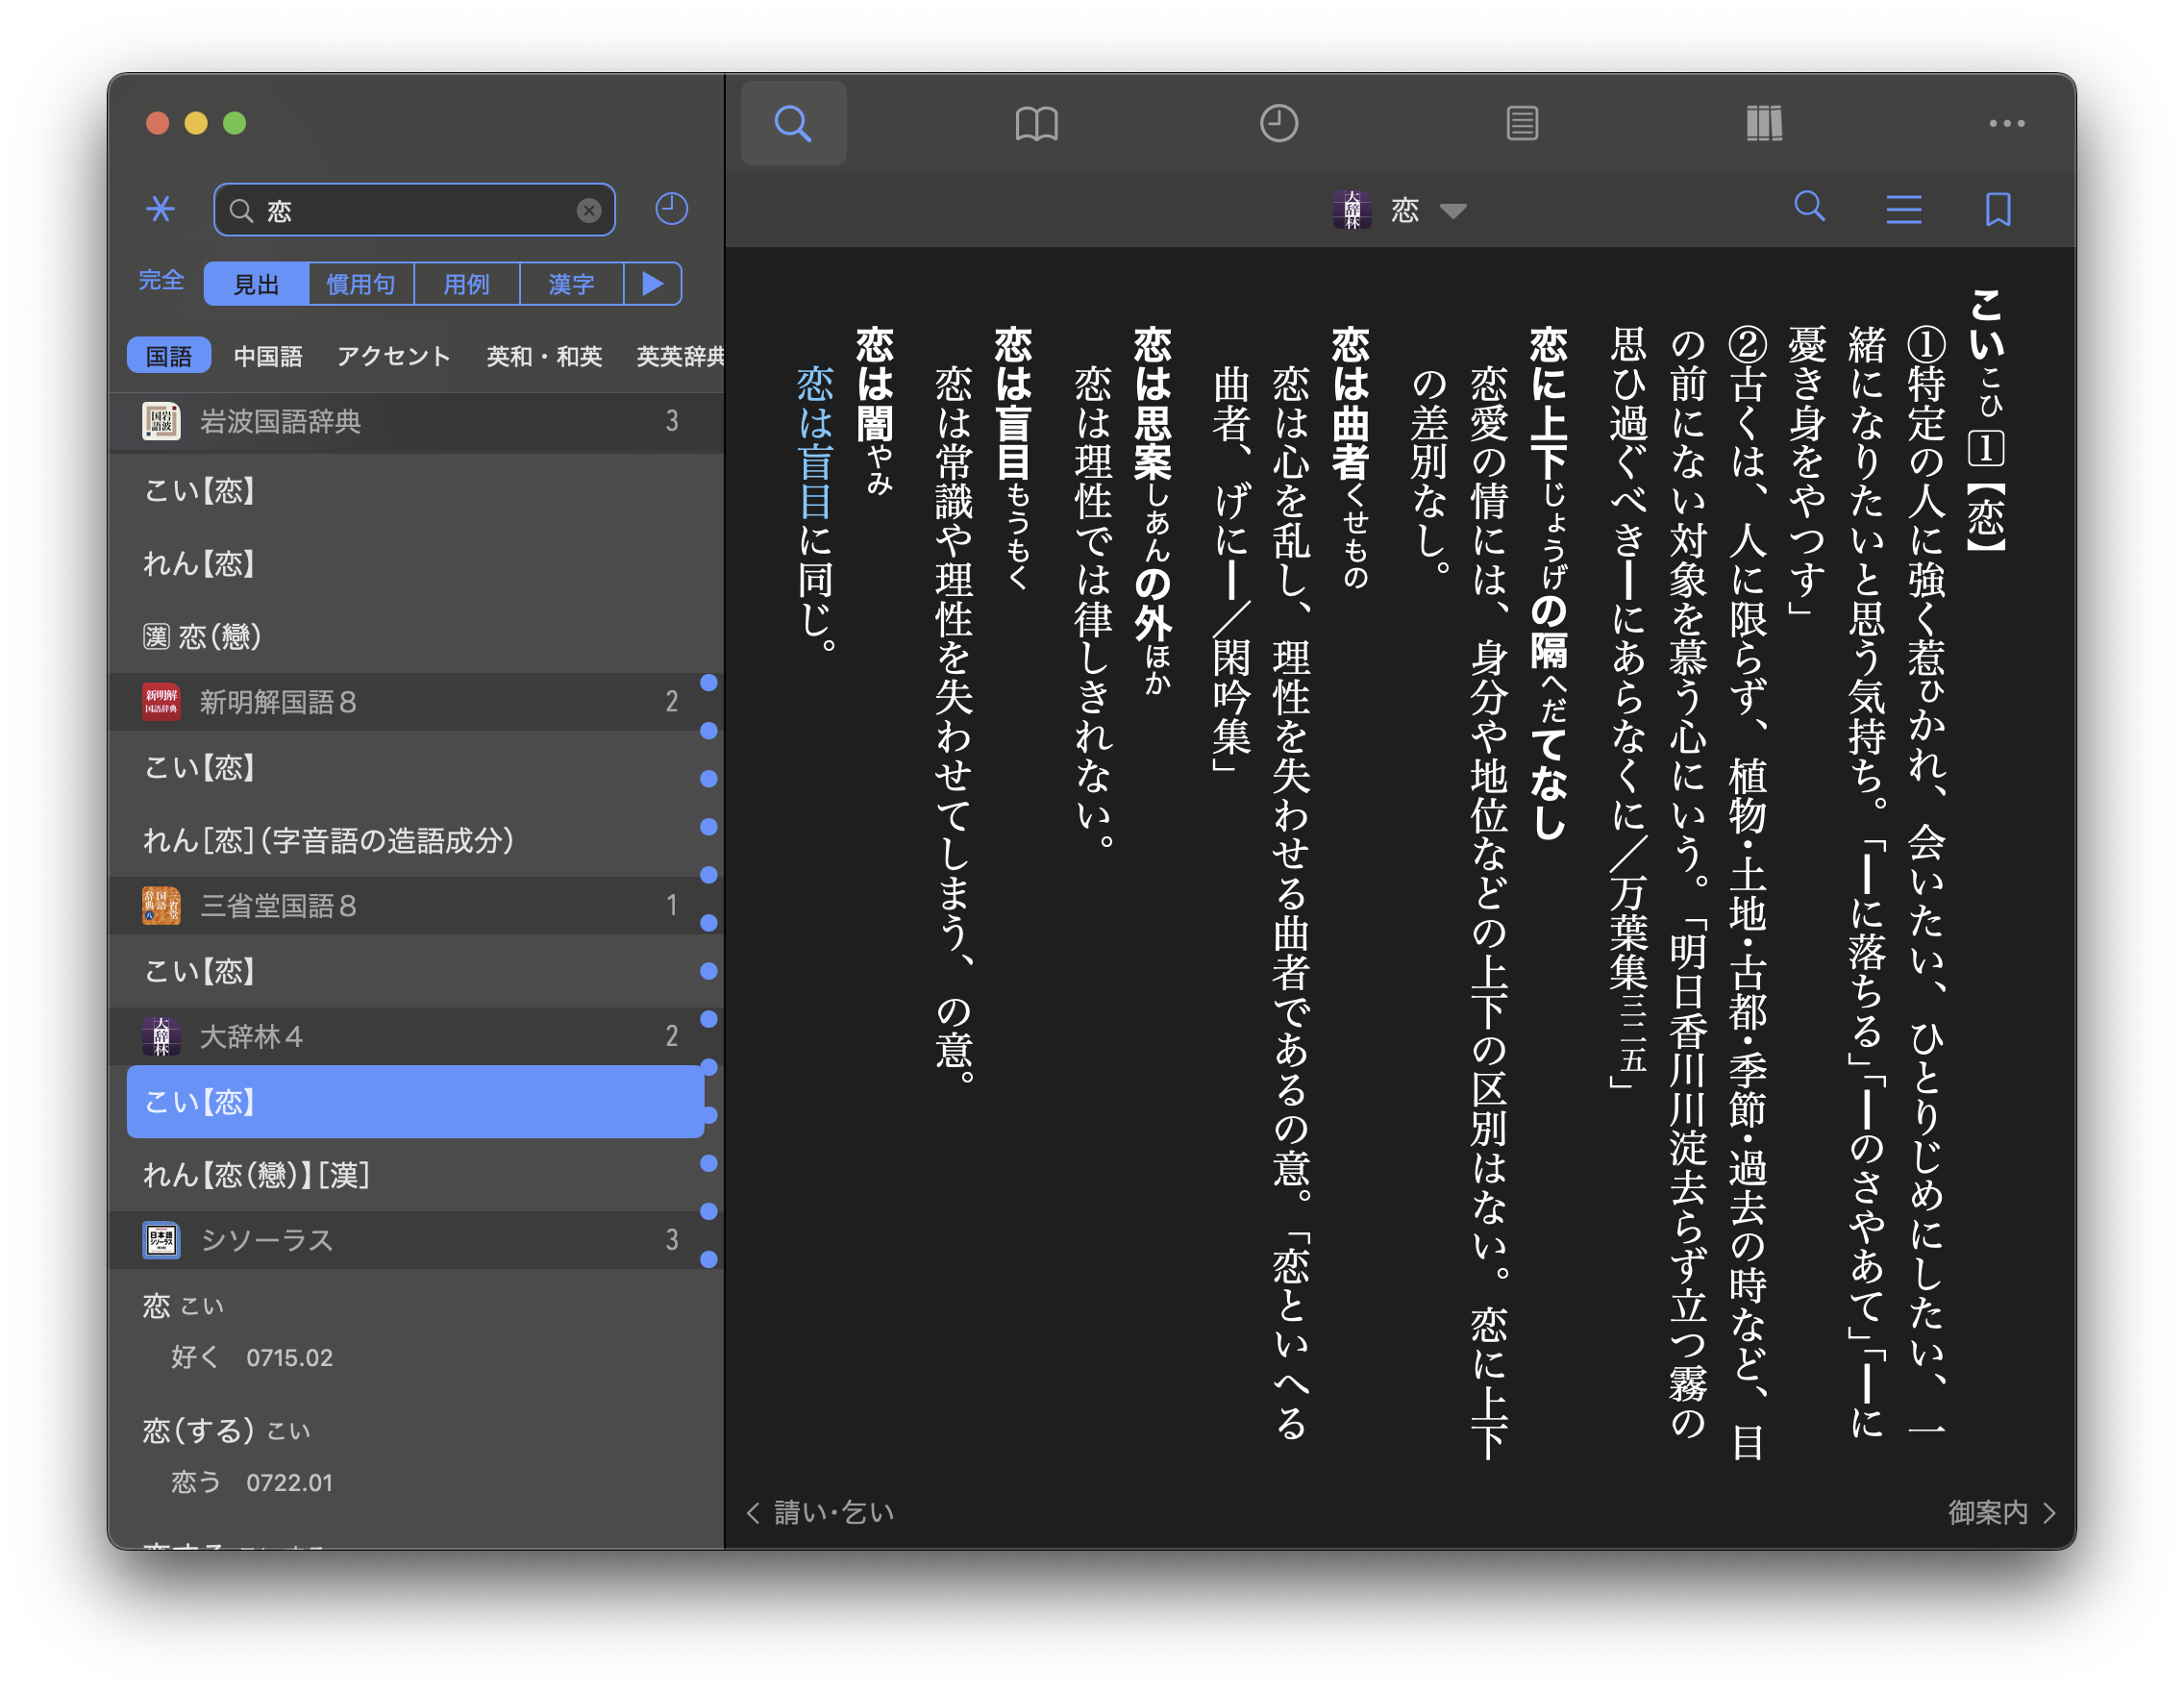Open the notes page icon tab
Screen dimensions: 2184x1692
(x=1521, y=123)
